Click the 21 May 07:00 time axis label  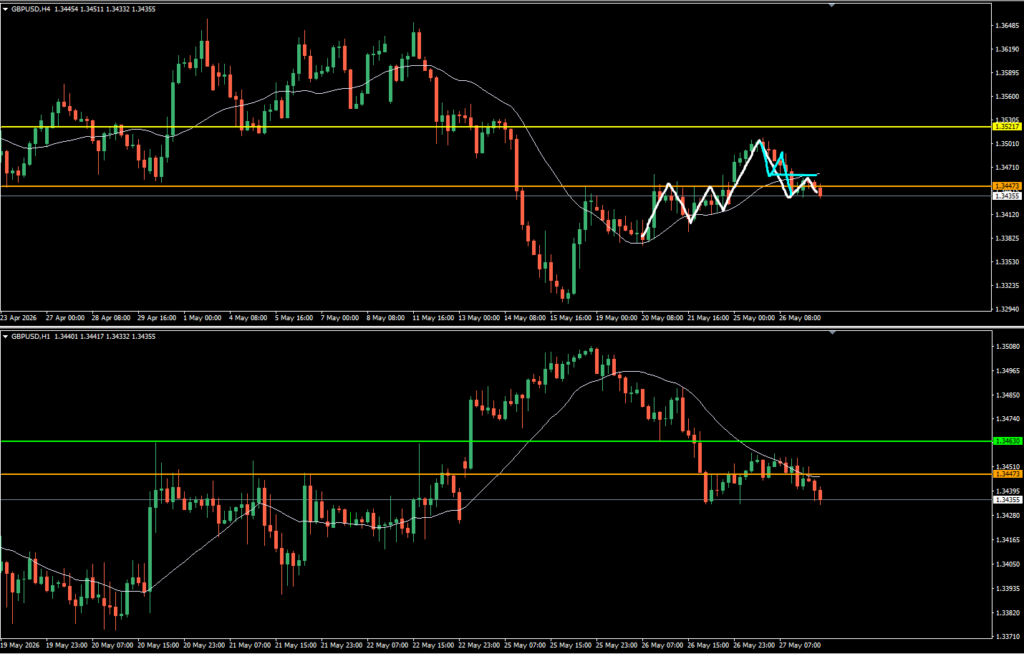tap(250, 646)
